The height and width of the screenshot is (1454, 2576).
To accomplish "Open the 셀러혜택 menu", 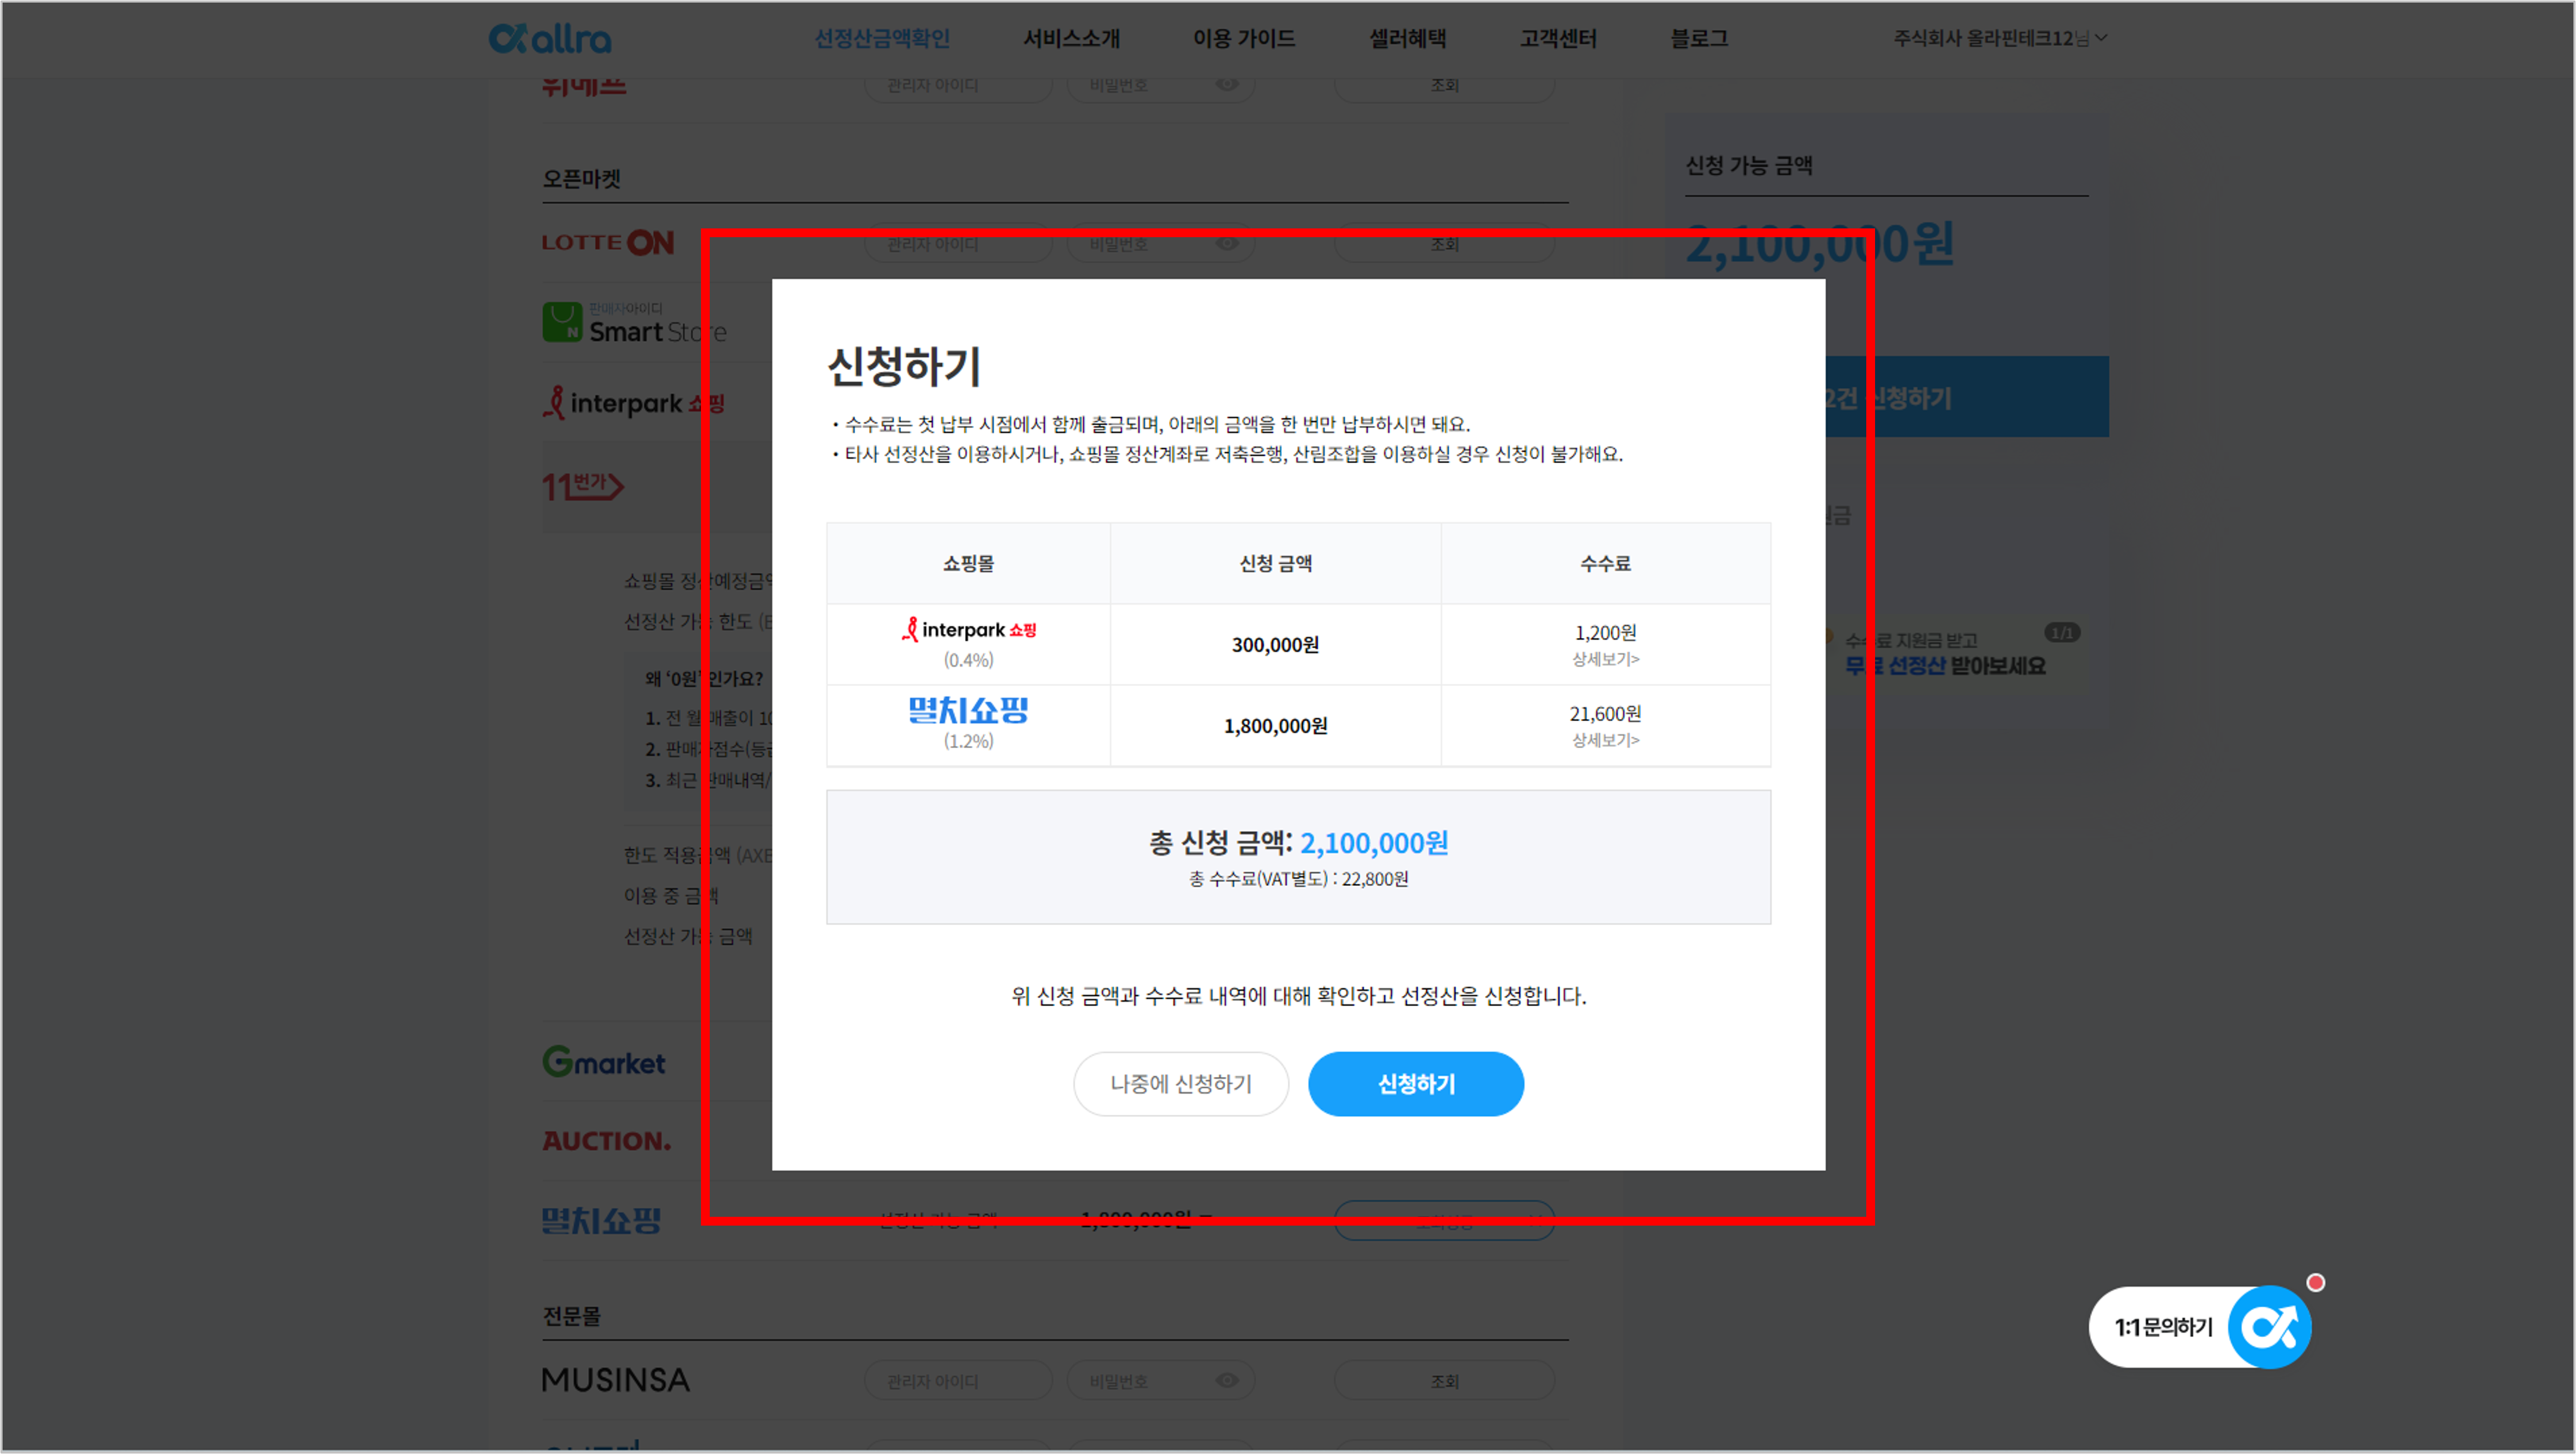I will 1407,38.
